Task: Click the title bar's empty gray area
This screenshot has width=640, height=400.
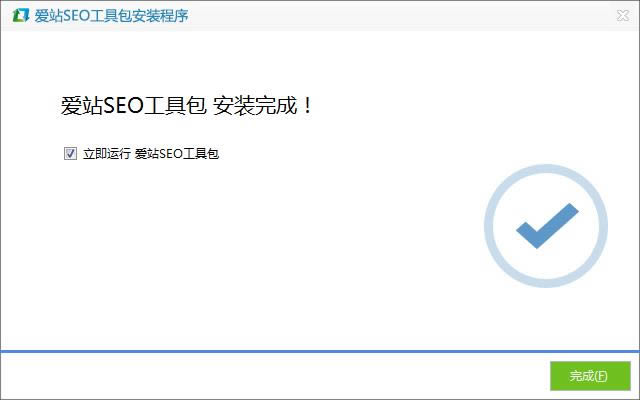Action: click(x=400, y=16)
